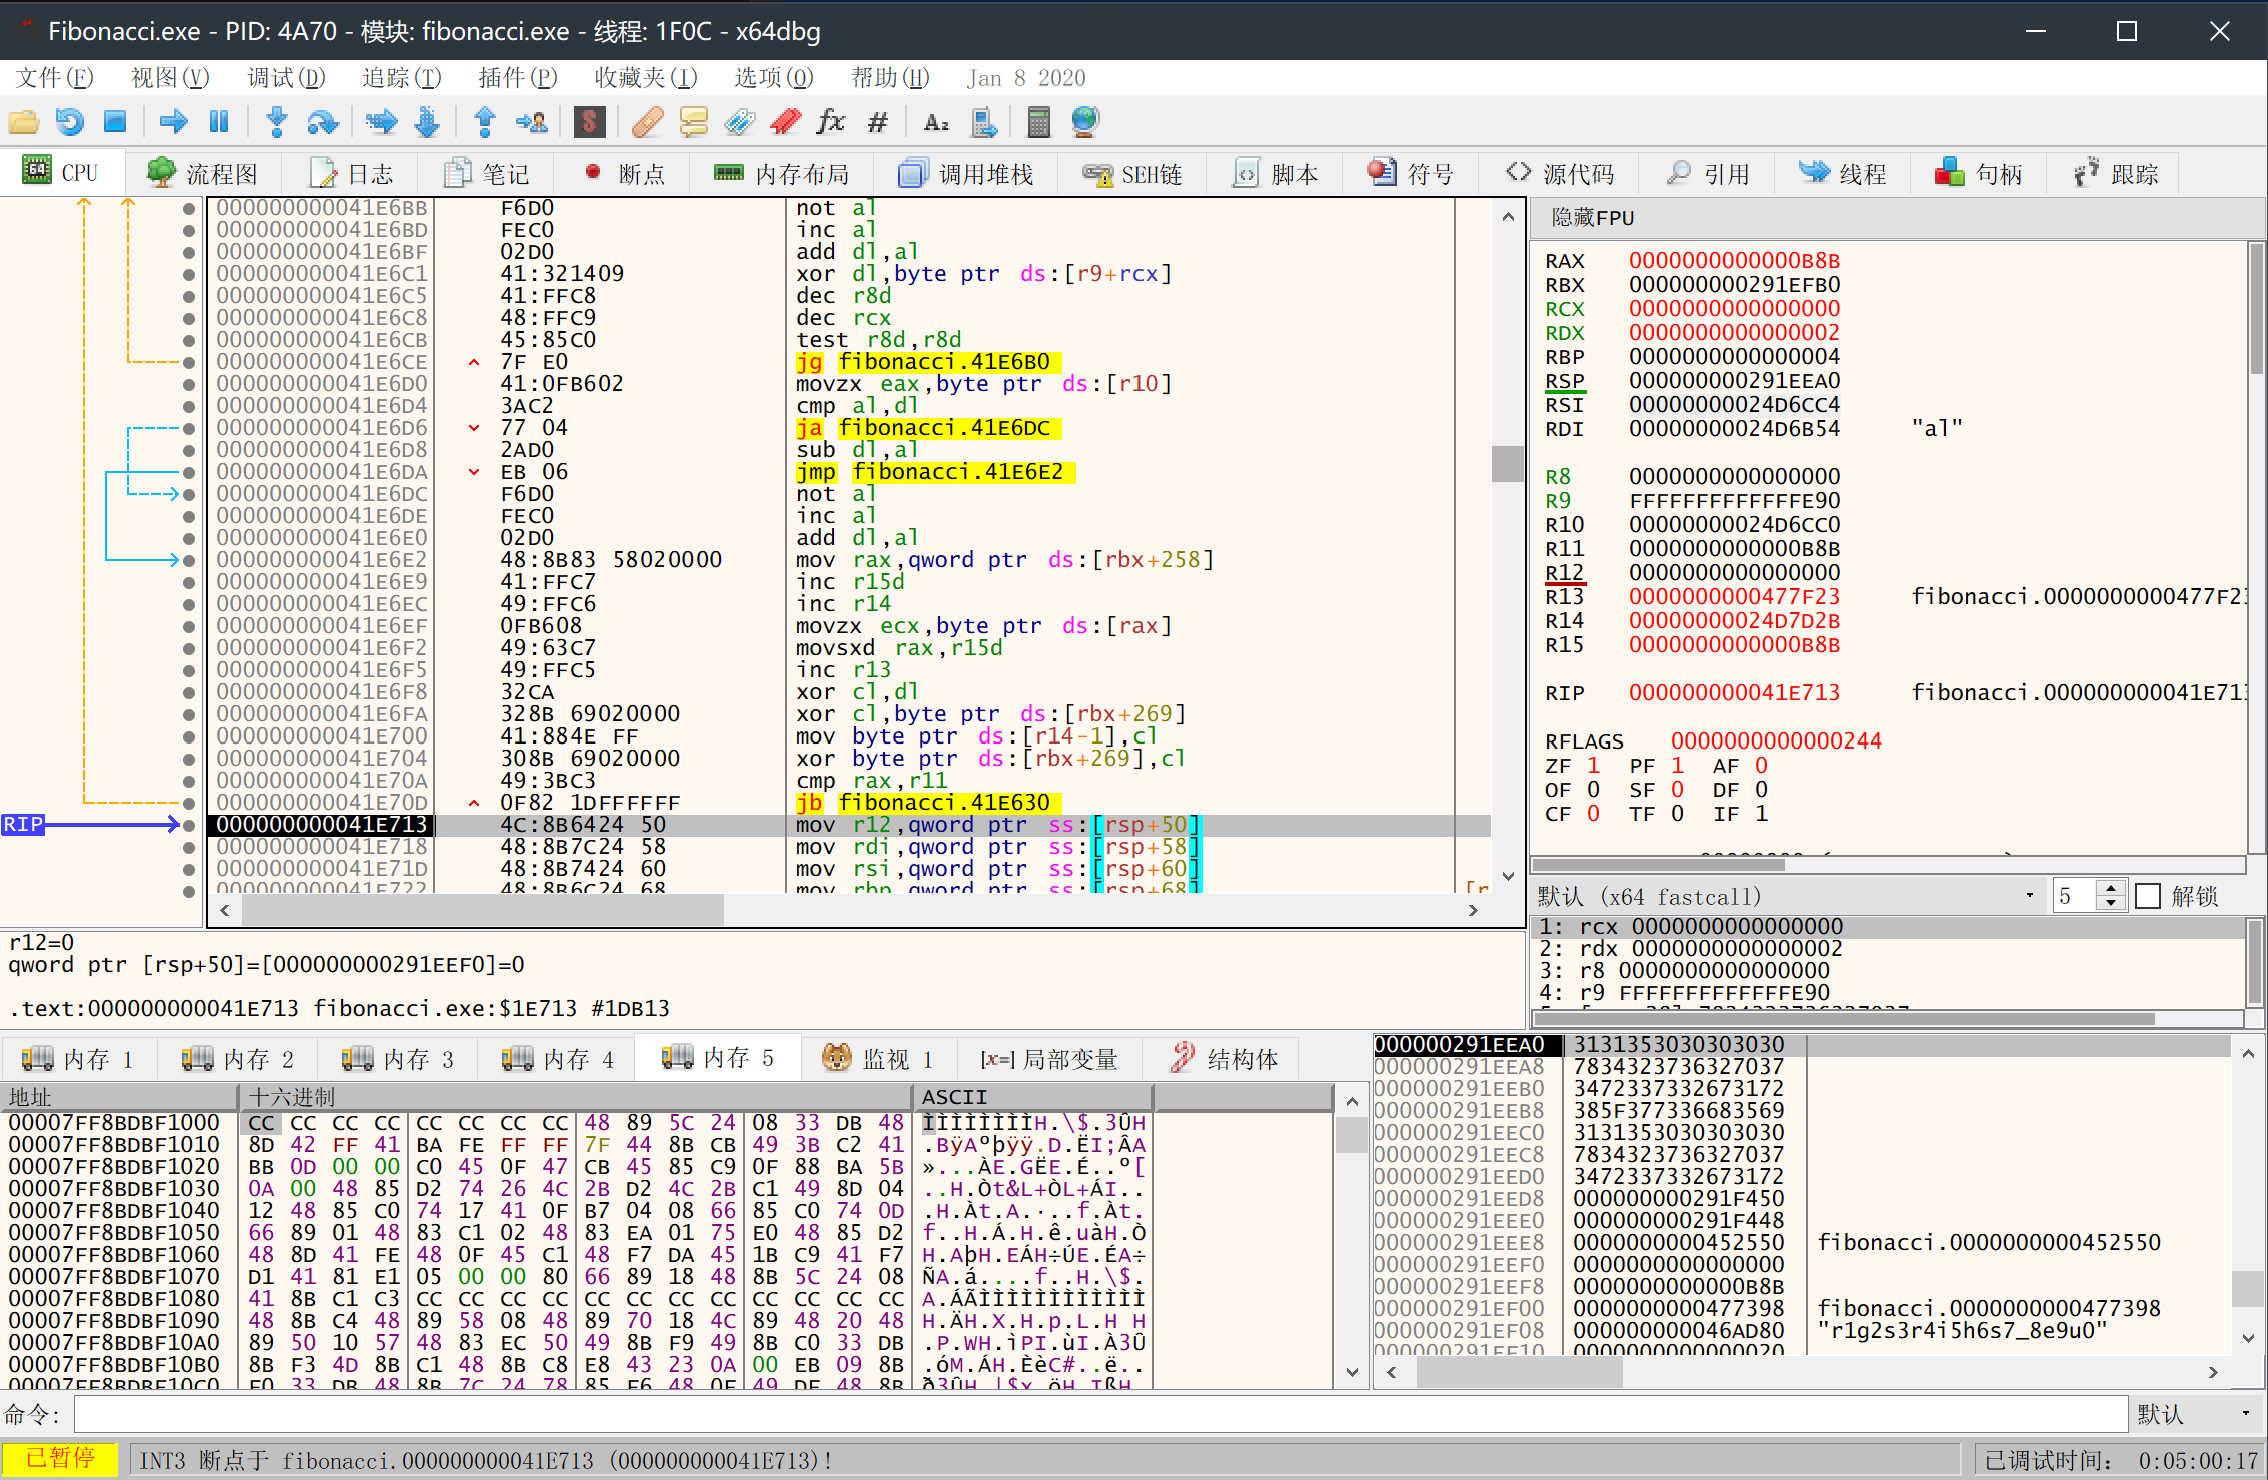Viewport: 2268px width, 1480px height.
Task: Switch to 内存 3 dump tab
Action: click(398, 1058)
